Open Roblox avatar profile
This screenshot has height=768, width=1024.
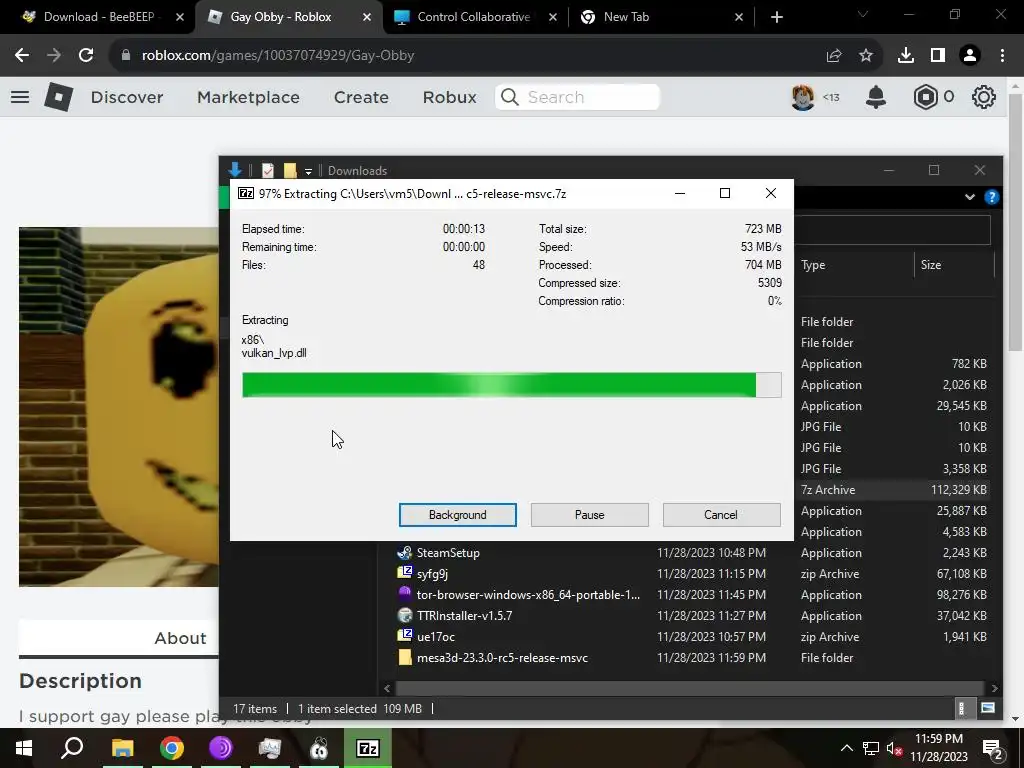[803, 97]
